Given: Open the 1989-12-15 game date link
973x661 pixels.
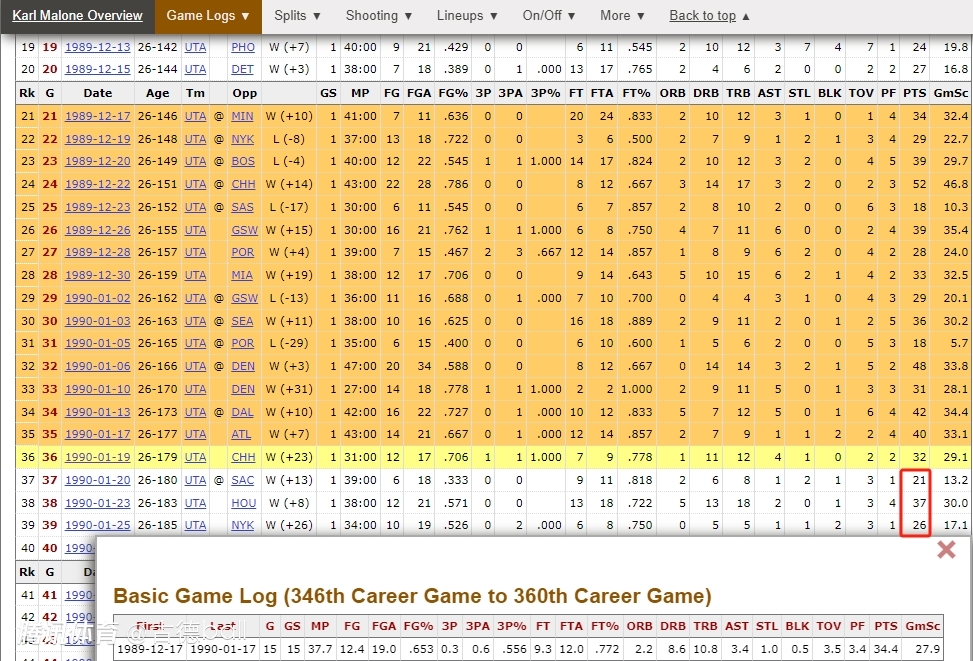Looking at the screenshot, I should click(97, 69).
